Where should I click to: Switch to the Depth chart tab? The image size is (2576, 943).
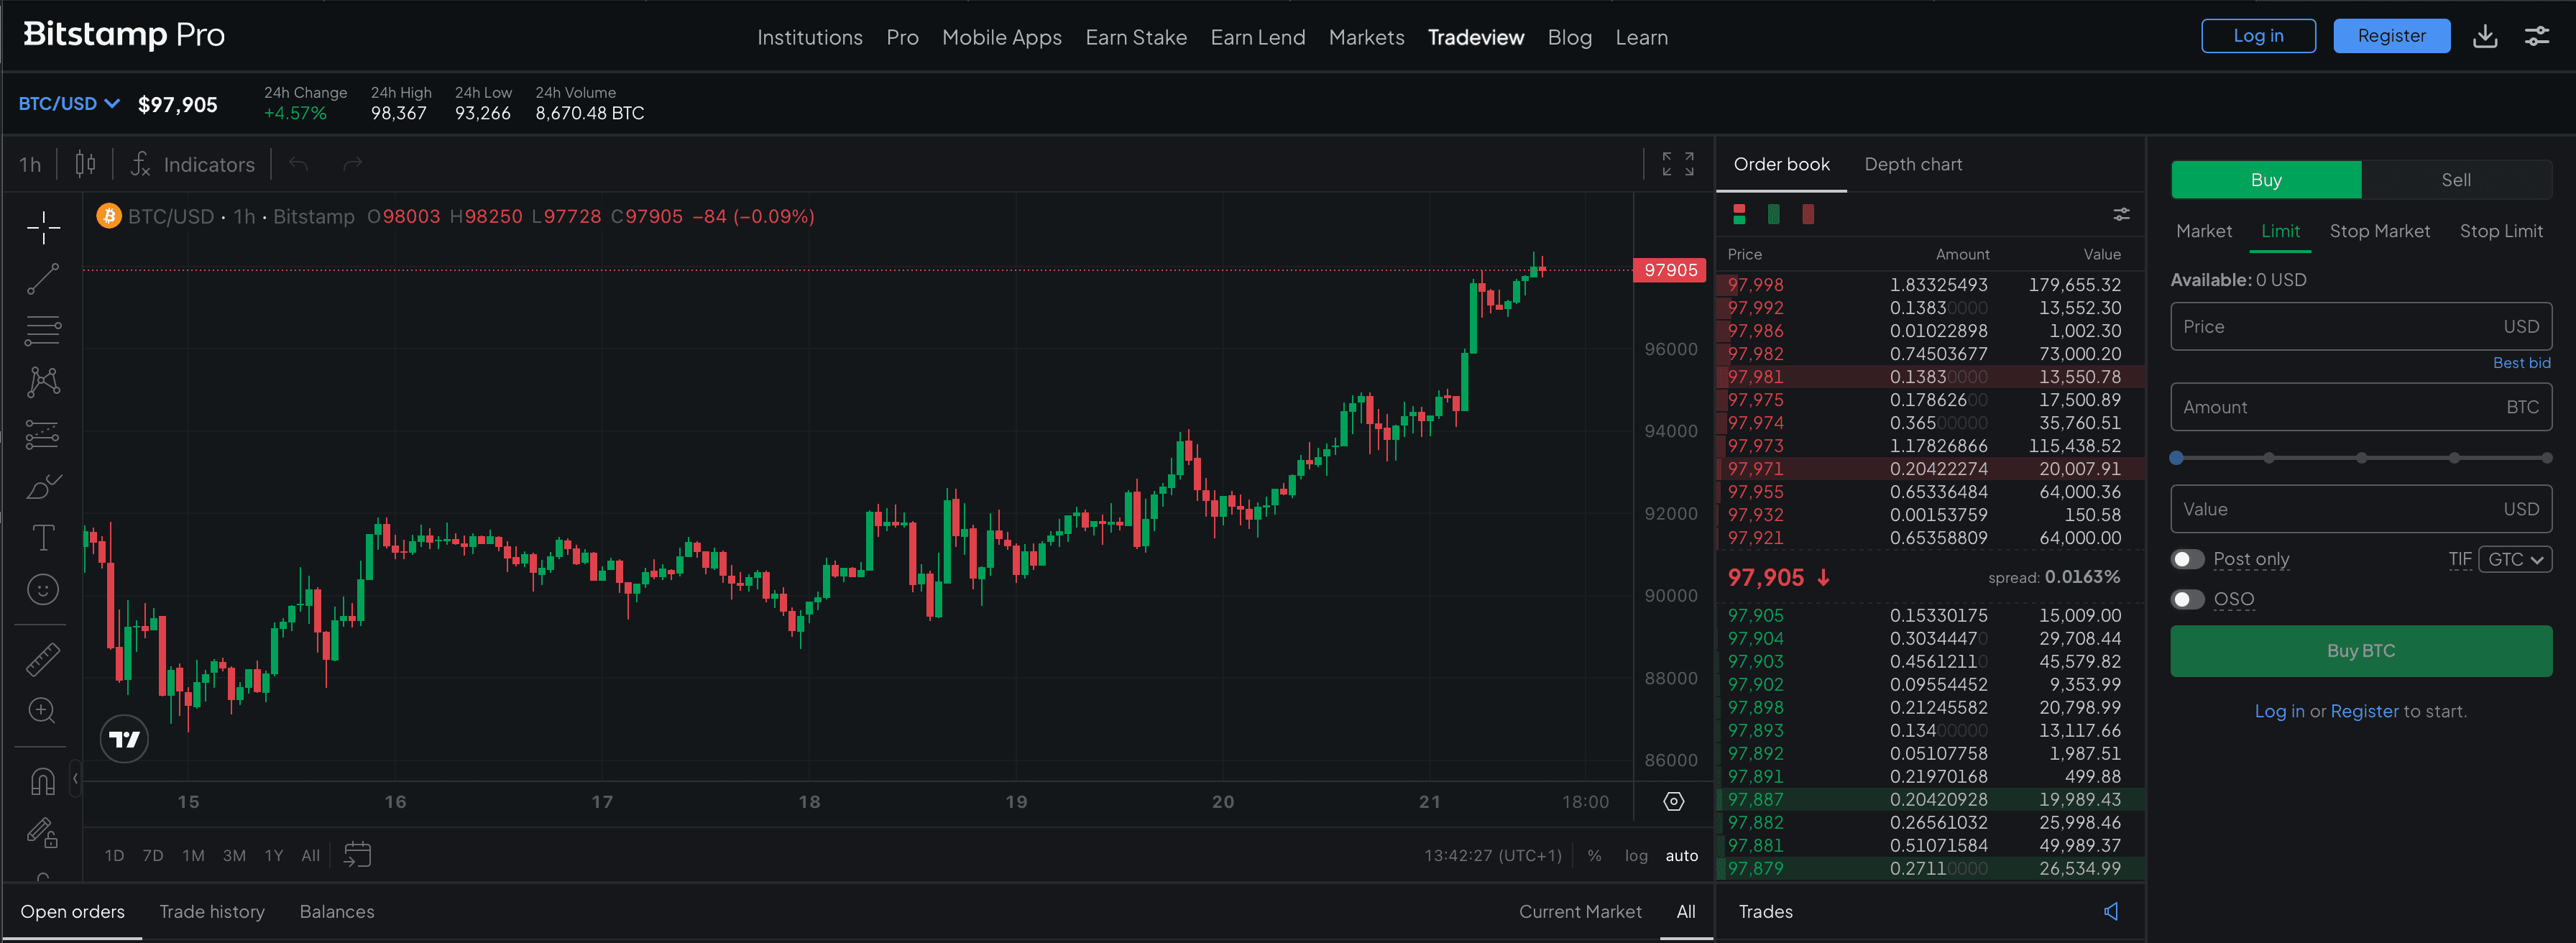tap(1912, 164)
